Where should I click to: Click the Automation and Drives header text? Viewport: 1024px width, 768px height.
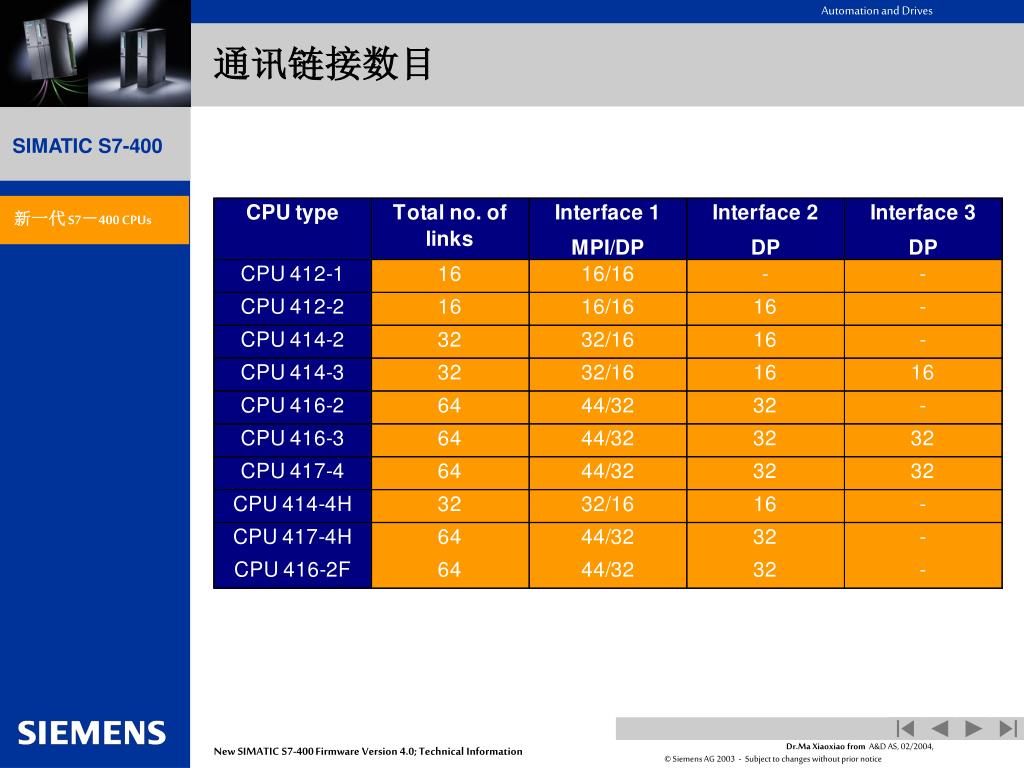[x=876, y=10]
